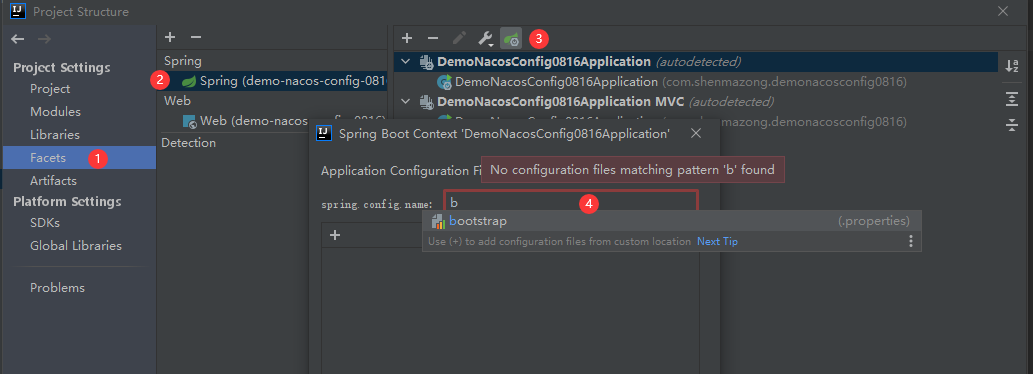
Task: Select Facets settings
Action: [79, 157]
